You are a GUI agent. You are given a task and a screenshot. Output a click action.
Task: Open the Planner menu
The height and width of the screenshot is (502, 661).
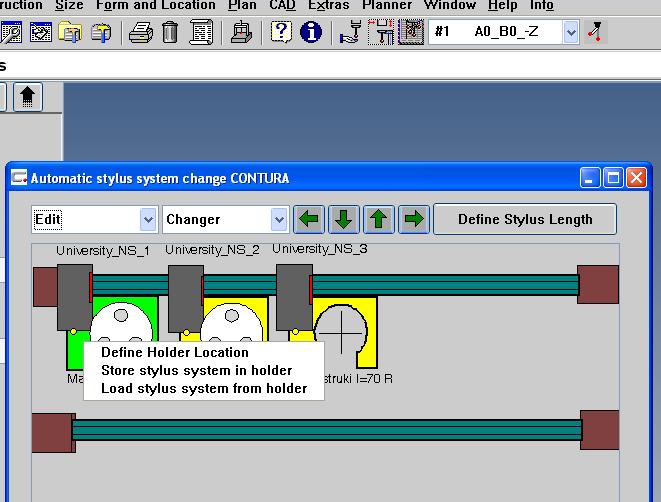(x=387, y=5)
